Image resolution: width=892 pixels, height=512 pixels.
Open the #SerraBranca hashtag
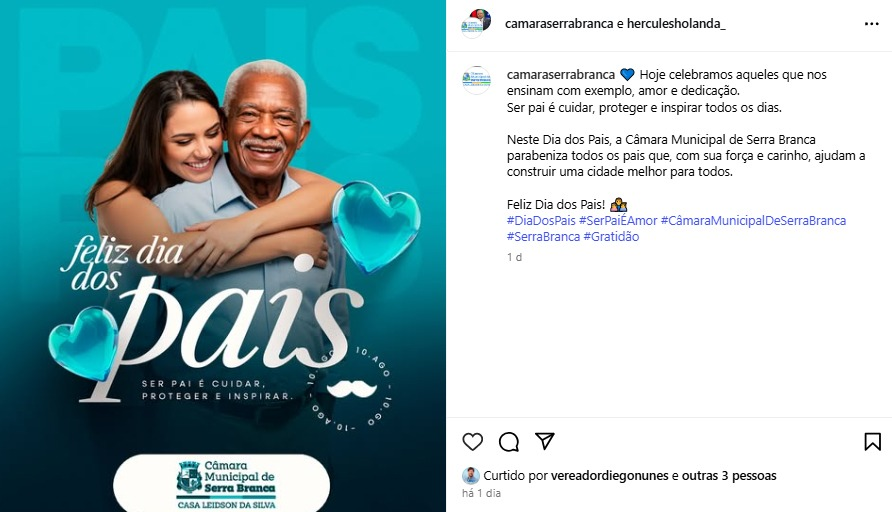point(543,237)
